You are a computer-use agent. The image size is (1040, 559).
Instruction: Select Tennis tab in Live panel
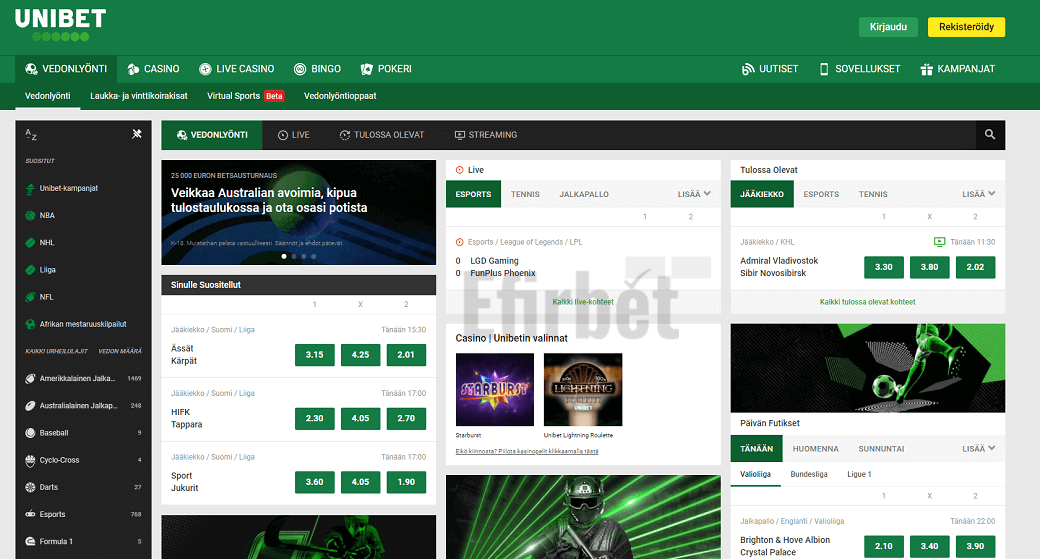tap(525, 194)
